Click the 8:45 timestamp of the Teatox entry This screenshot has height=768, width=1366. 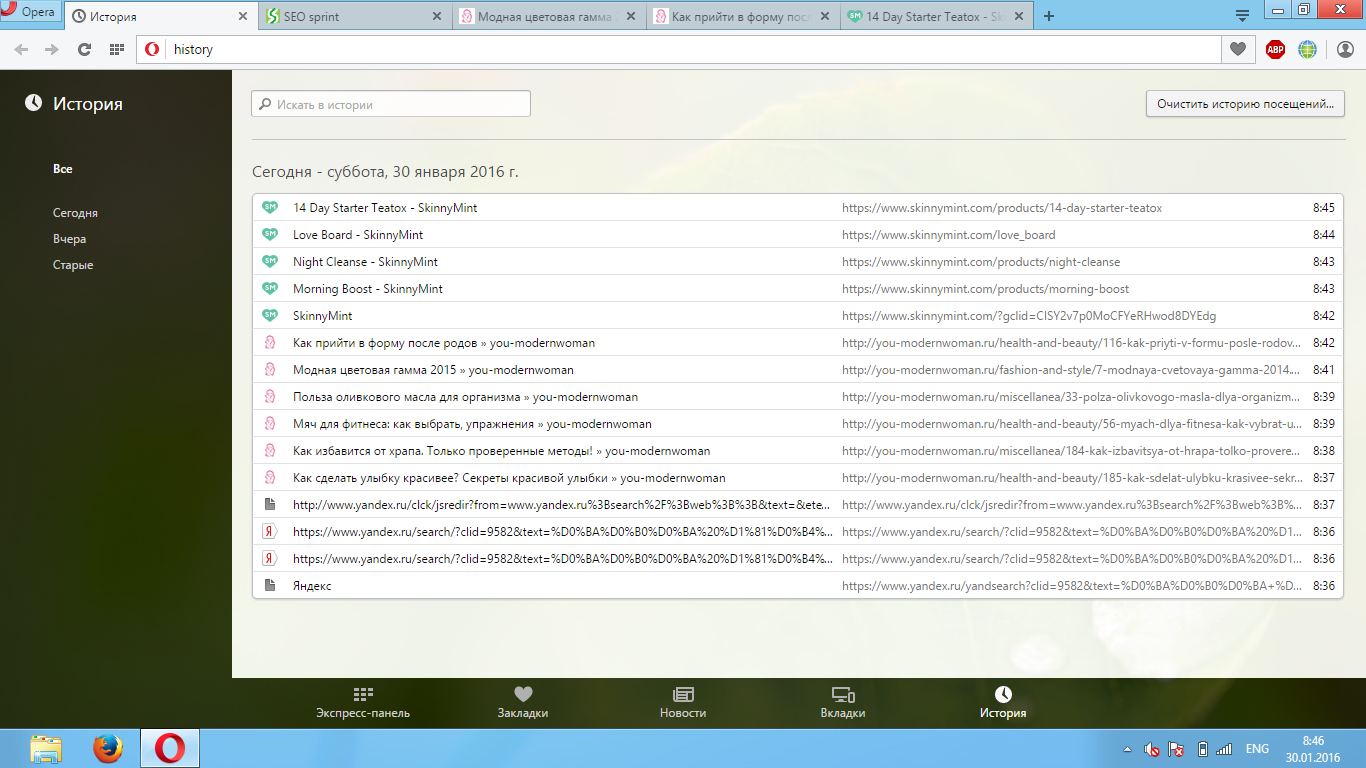[1324, 208]
